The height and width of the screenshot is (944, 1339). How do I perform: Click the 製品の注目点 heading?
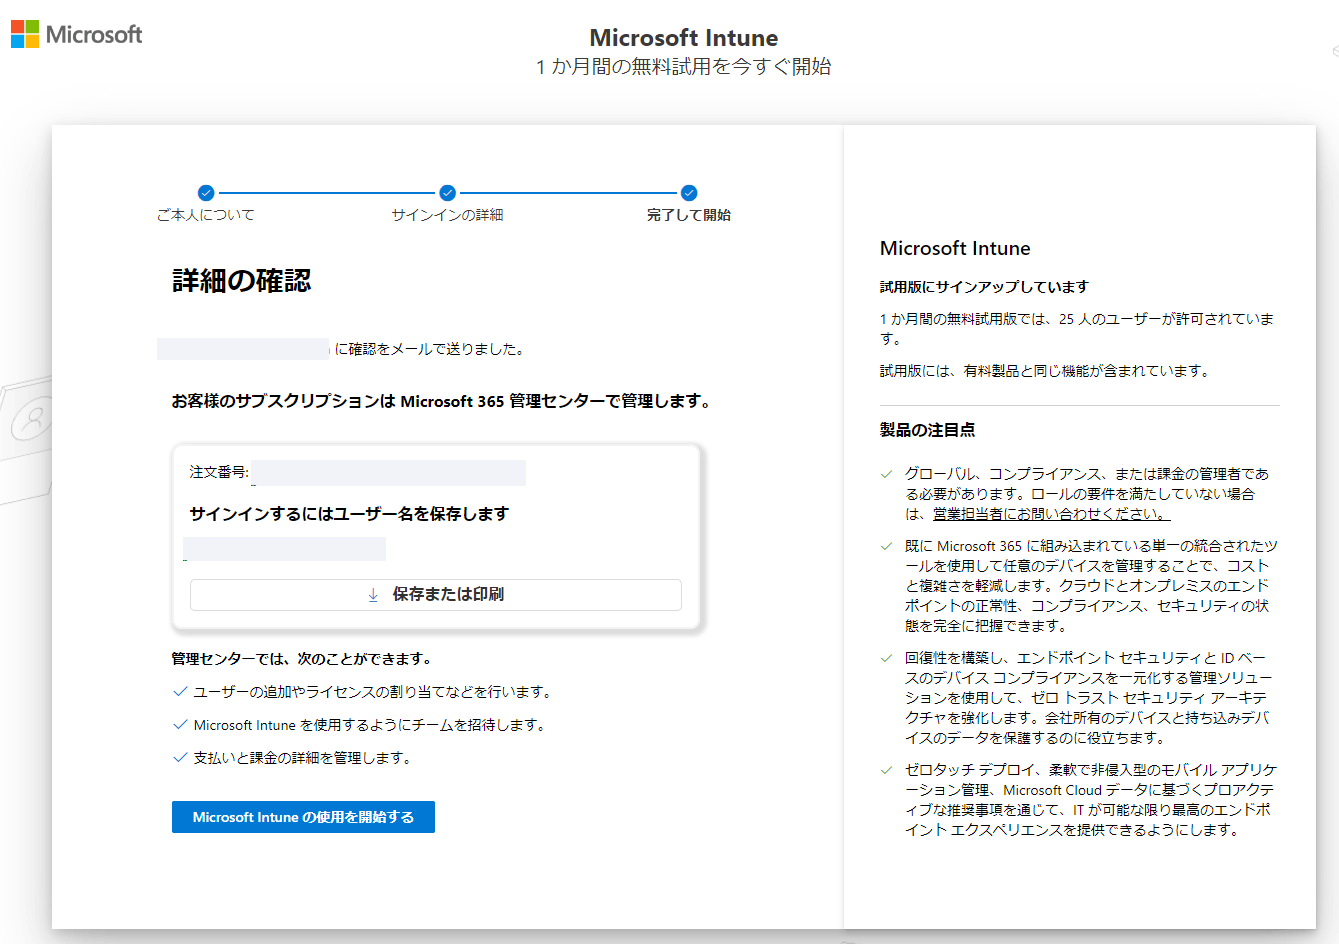point(927,430)
